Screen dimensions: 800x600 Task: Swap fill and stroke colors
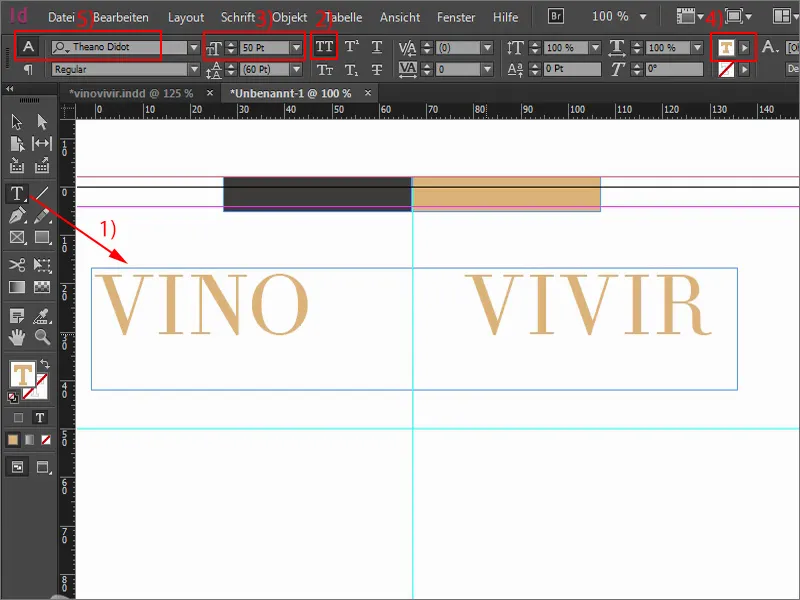click(45, 364)
